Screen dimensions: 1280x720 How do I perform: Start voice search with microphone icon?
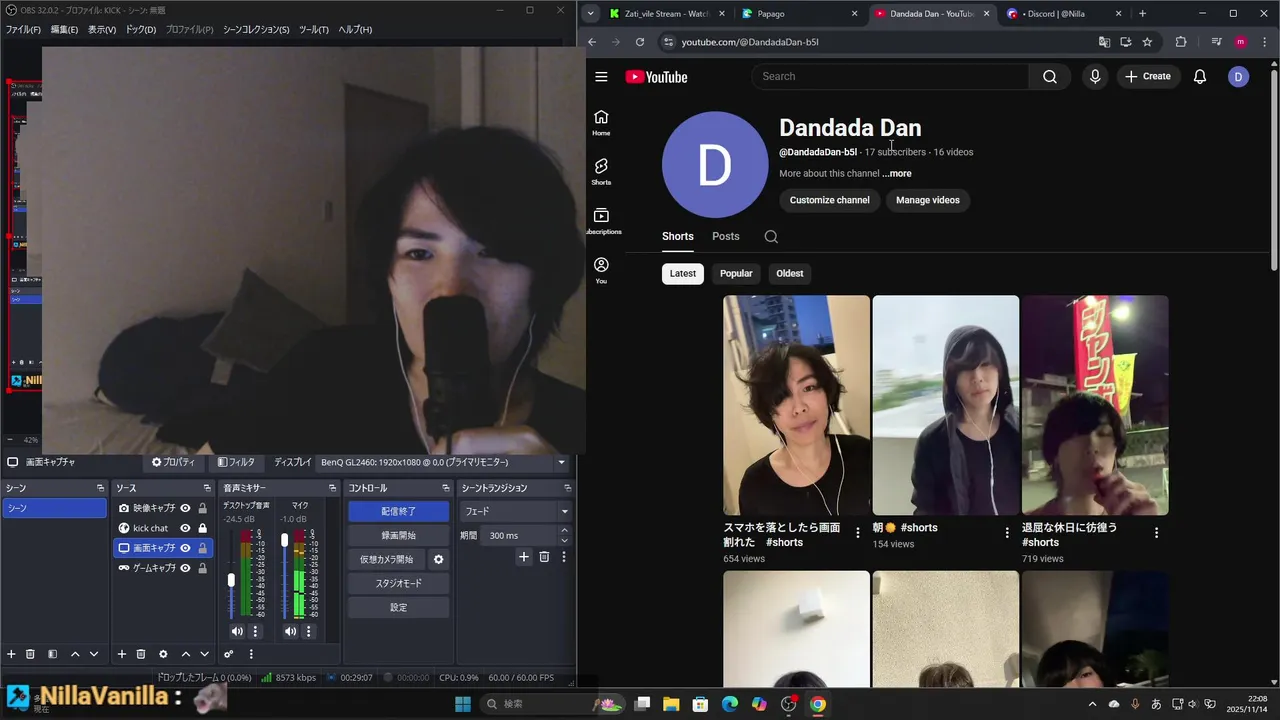(1095, 77)
